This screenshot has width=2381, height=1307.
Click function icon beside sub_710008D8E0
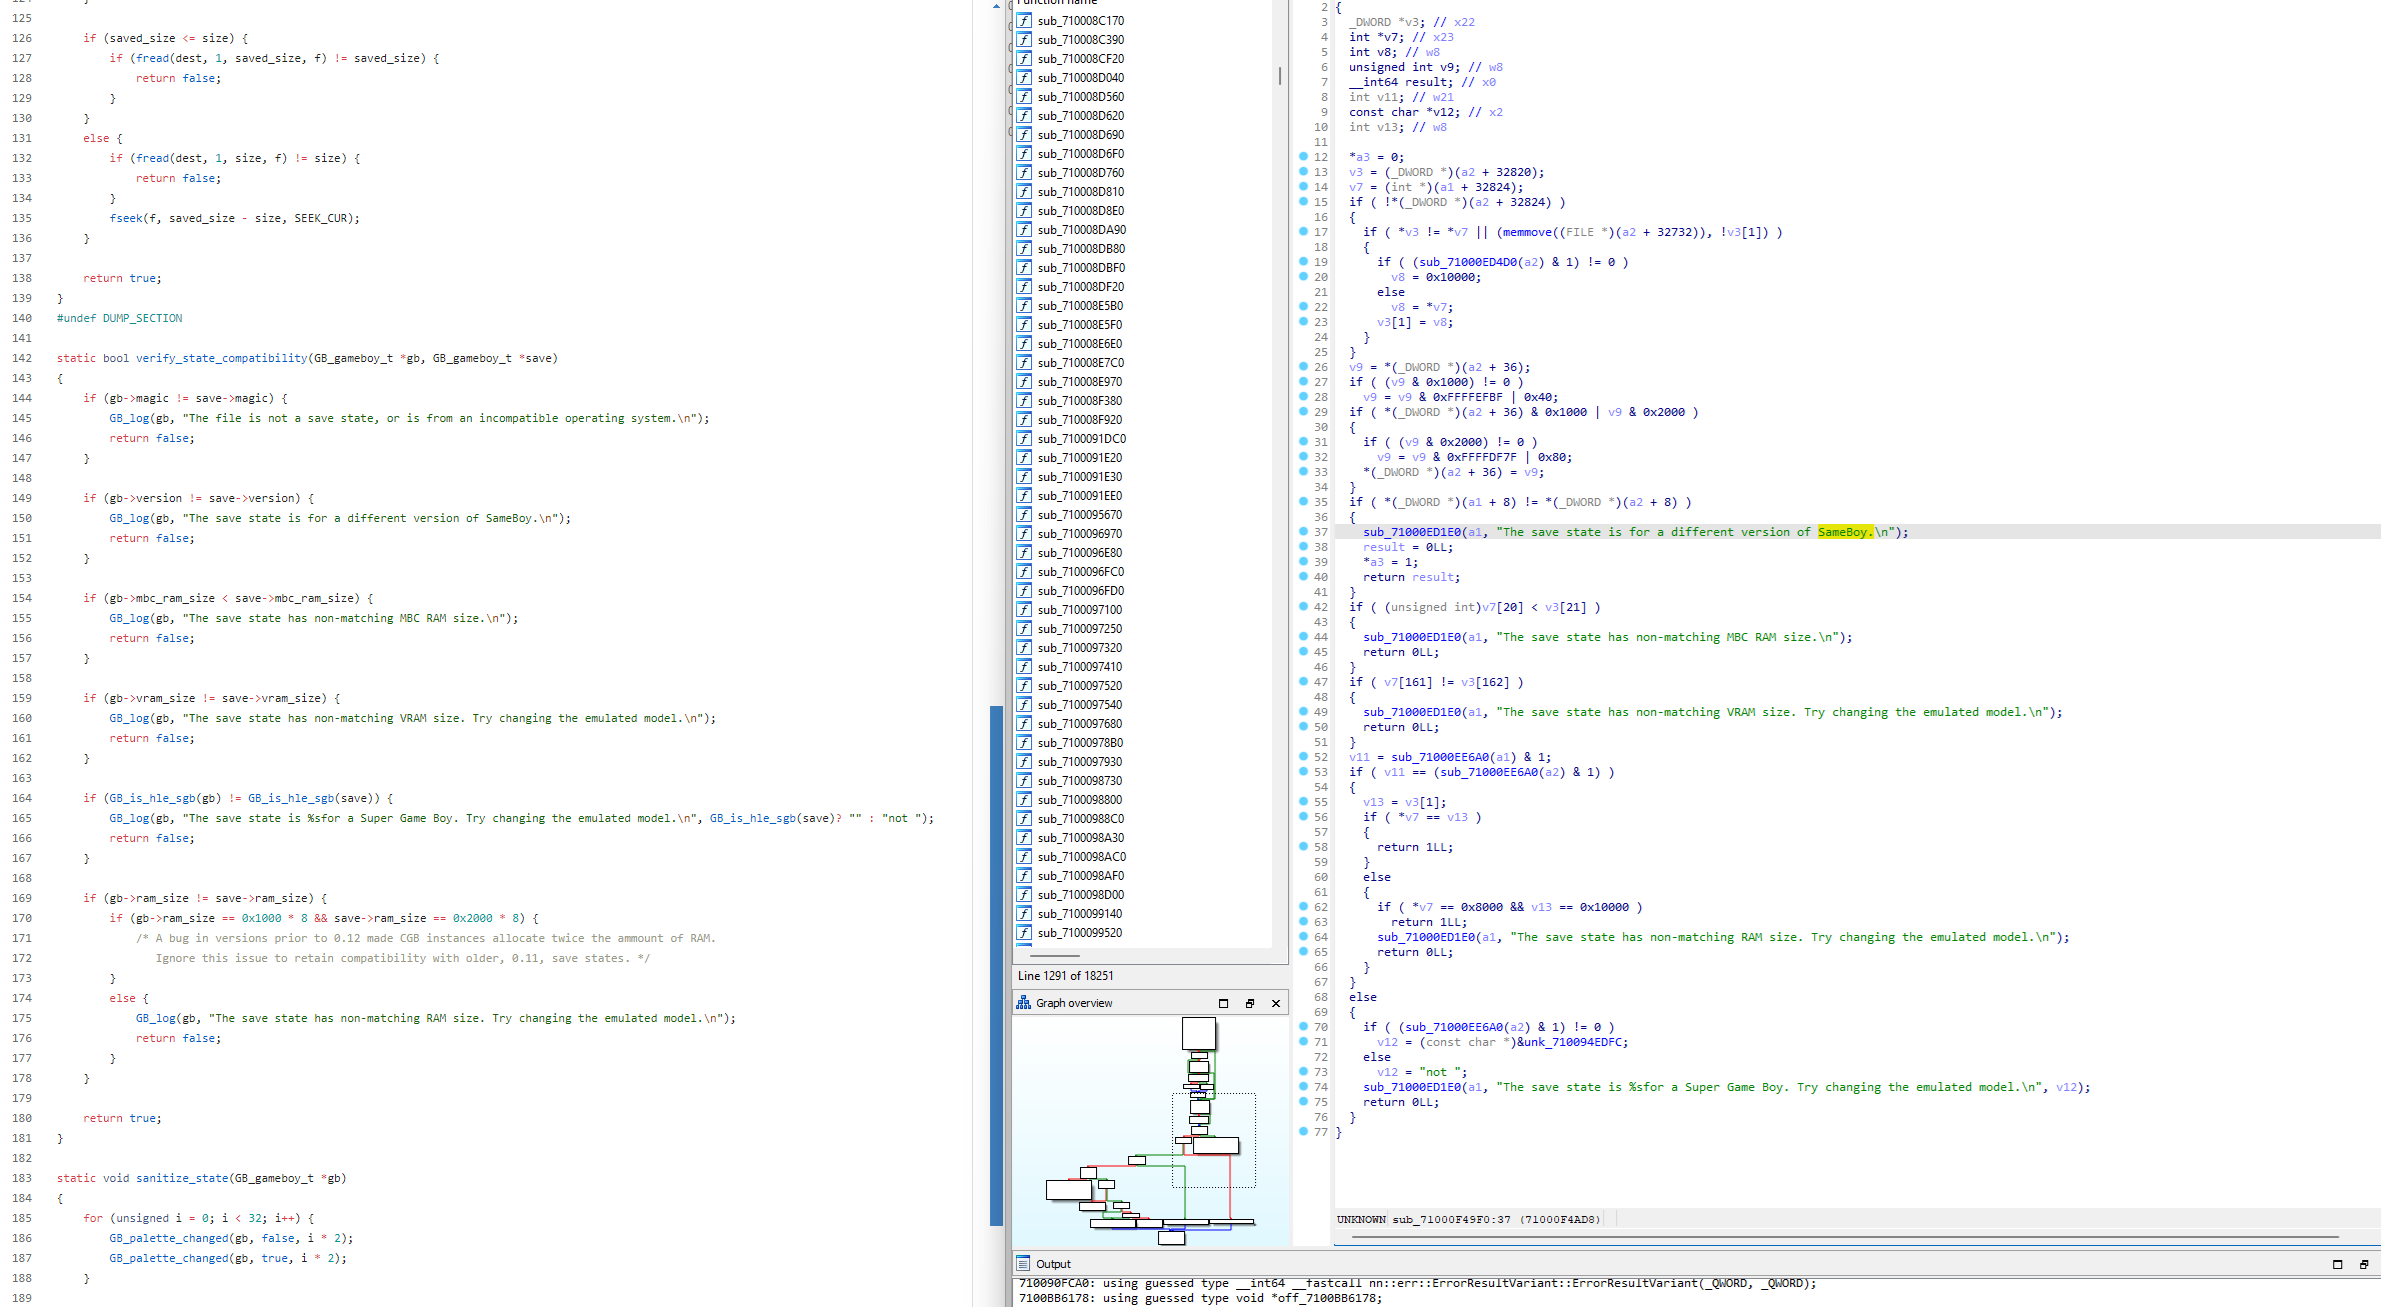point(1024,210)
